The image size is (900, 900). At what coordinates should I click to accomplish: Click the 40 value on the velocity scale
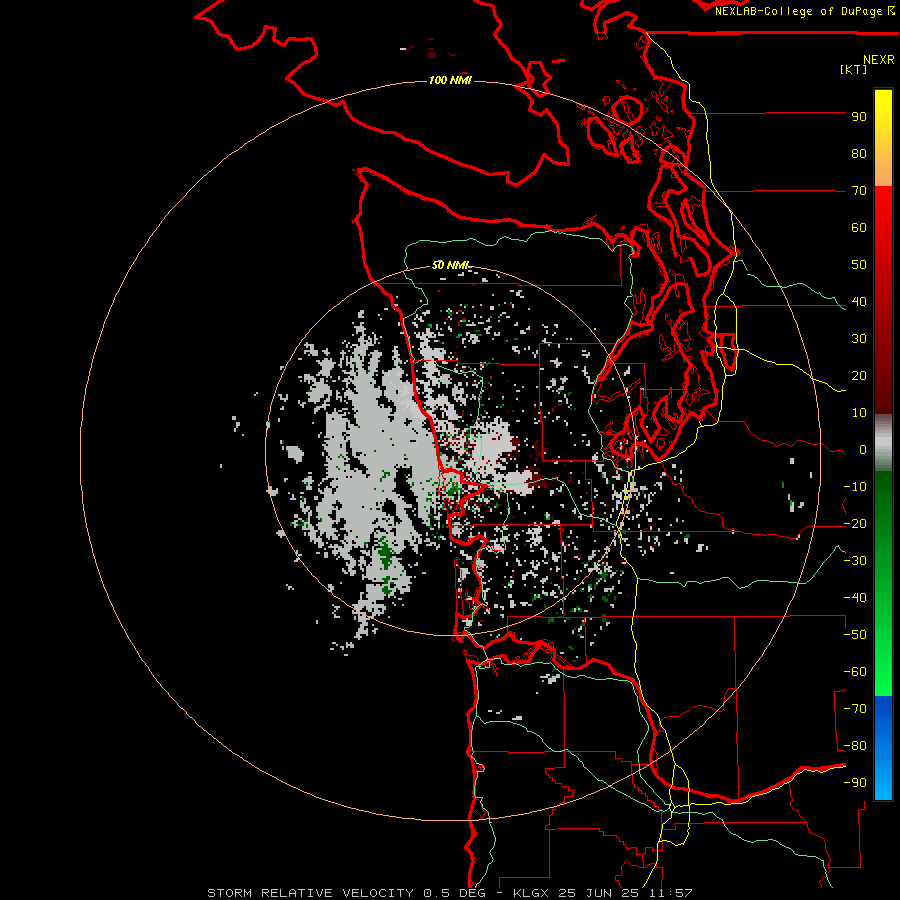pos(859,301)
